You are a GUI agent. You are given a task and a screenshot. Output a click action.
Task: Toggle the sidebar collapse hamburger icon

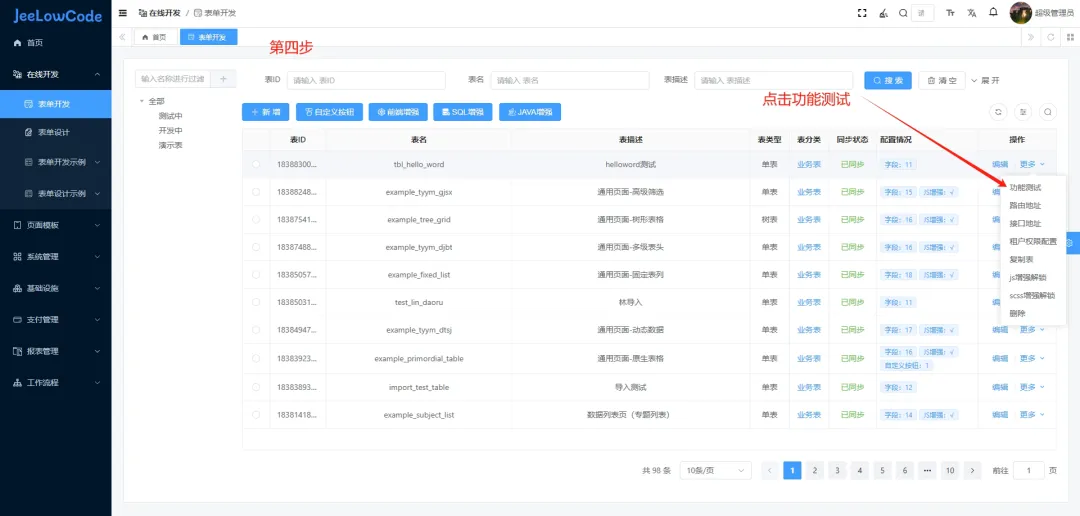[x=123, y=13]
